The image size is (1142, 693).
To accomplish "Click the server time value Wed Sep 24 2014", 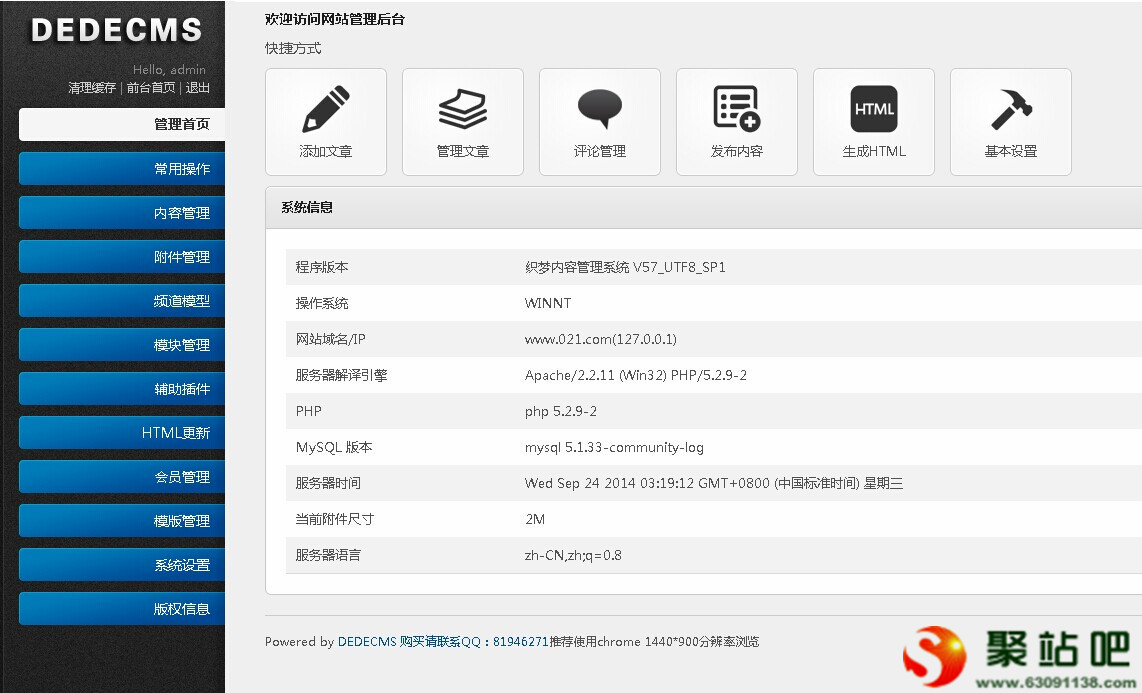I will (x=714, y=483).
